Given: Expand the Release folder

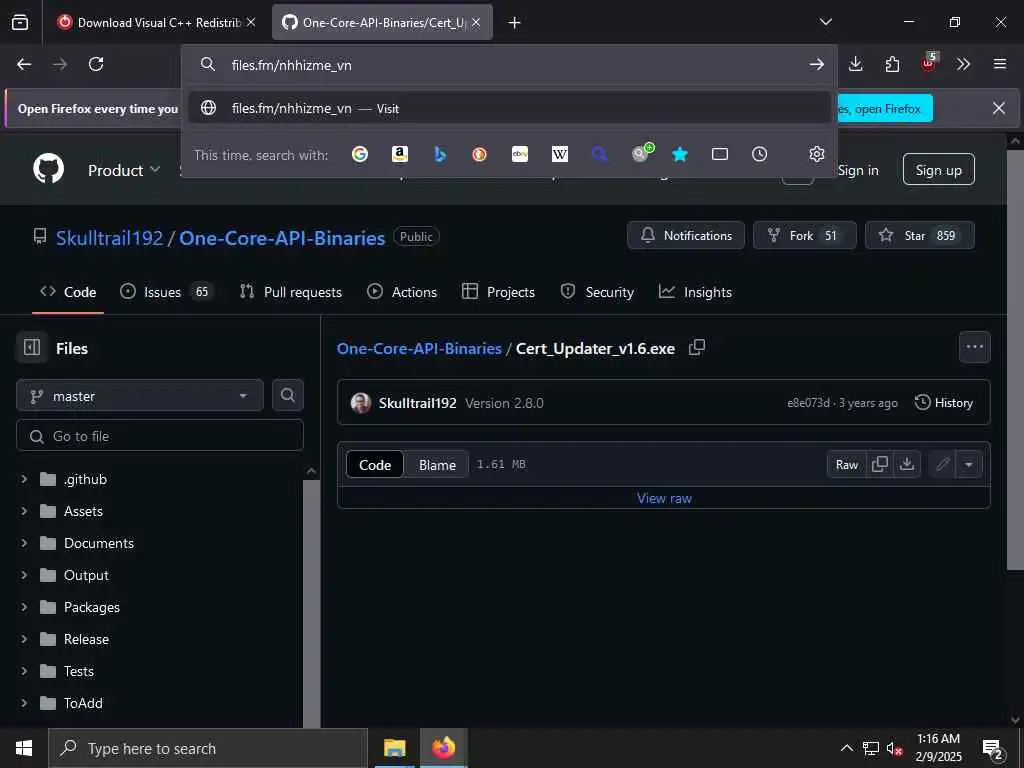Looking at the screenshot, I should point(24,639).
